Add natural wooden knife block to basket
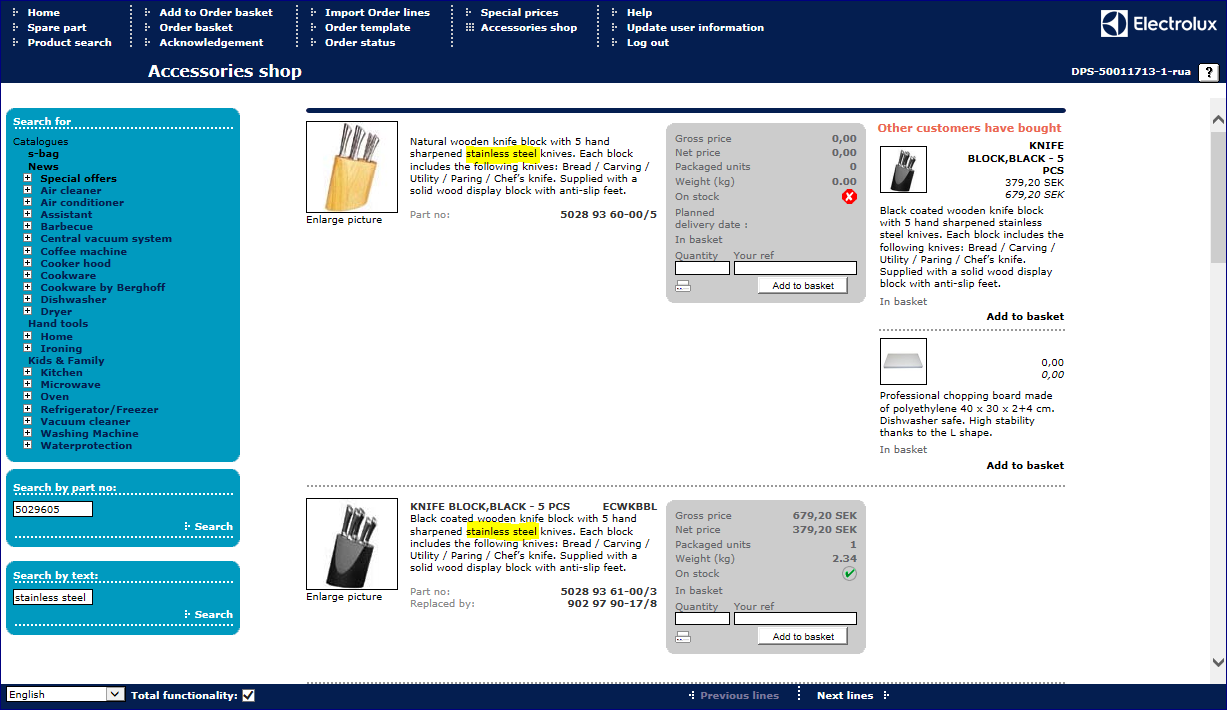The width and height of the screenshot is (1227, 710). point(803,285)
